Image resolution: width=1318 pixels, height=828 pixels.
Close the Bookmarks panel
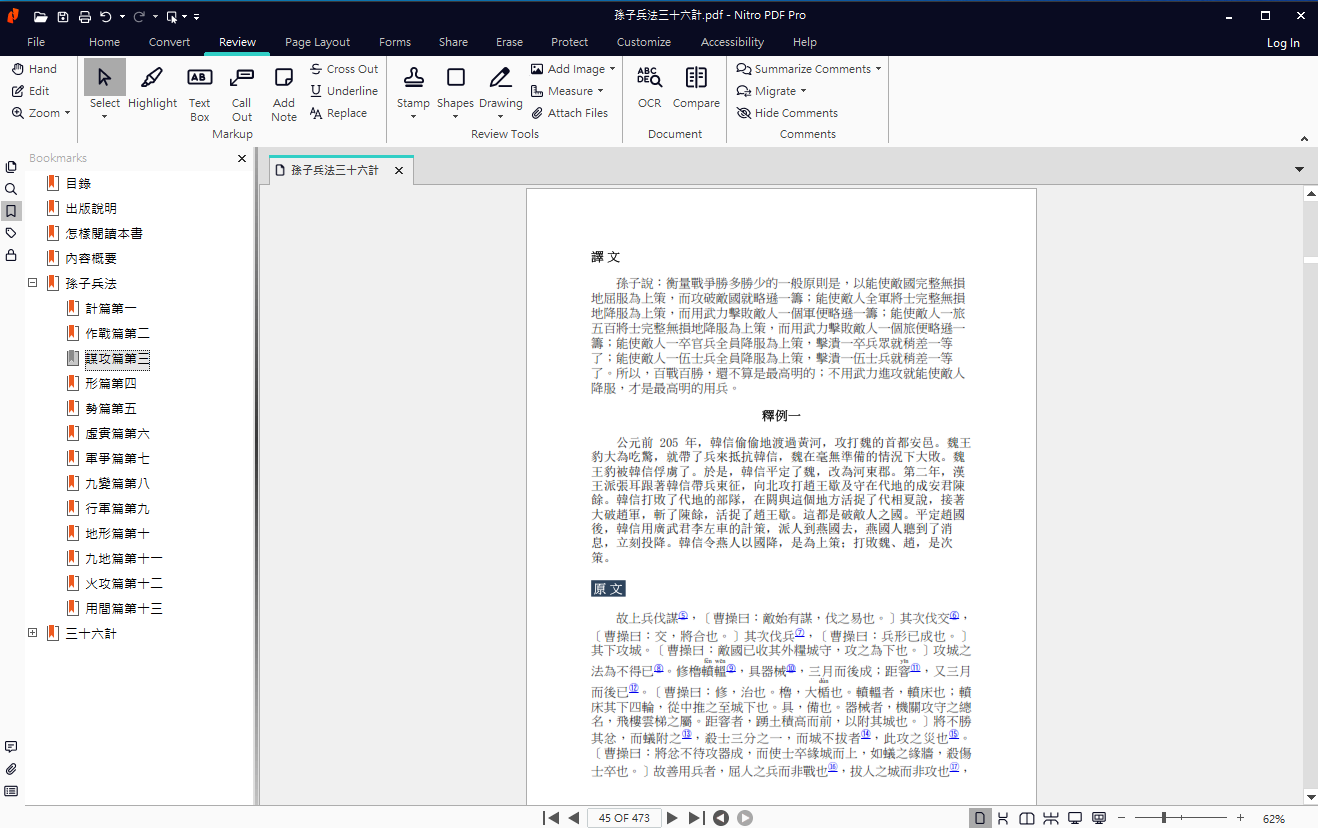(x=242, y=158)
